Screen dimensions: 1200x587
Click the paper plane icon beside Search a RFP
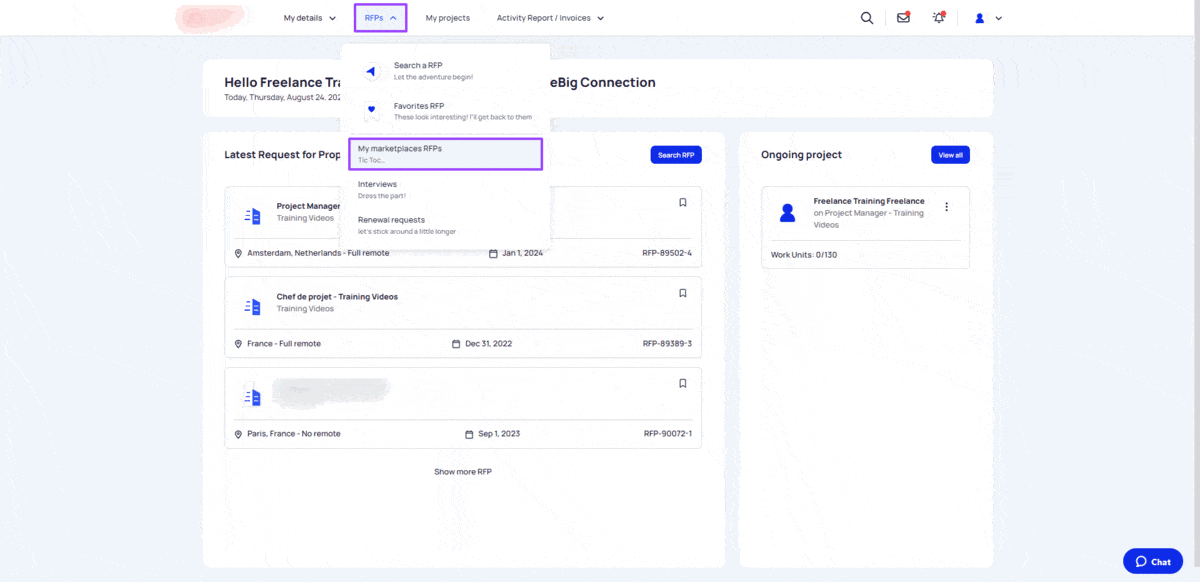(x=371, y=71)
